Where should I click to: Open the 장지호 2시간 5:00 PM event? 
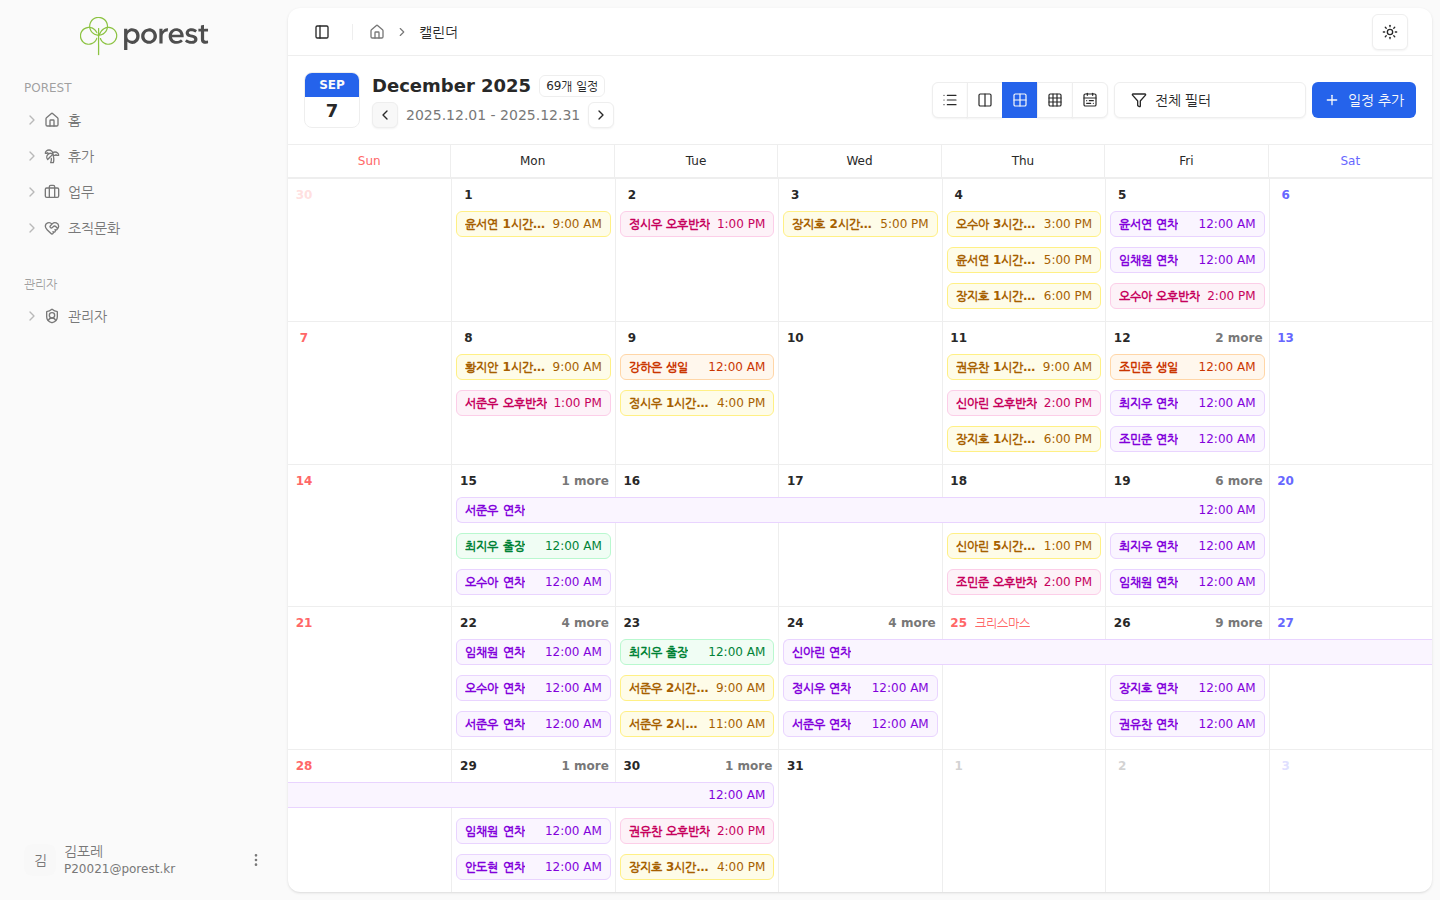(x=860, y=224)
